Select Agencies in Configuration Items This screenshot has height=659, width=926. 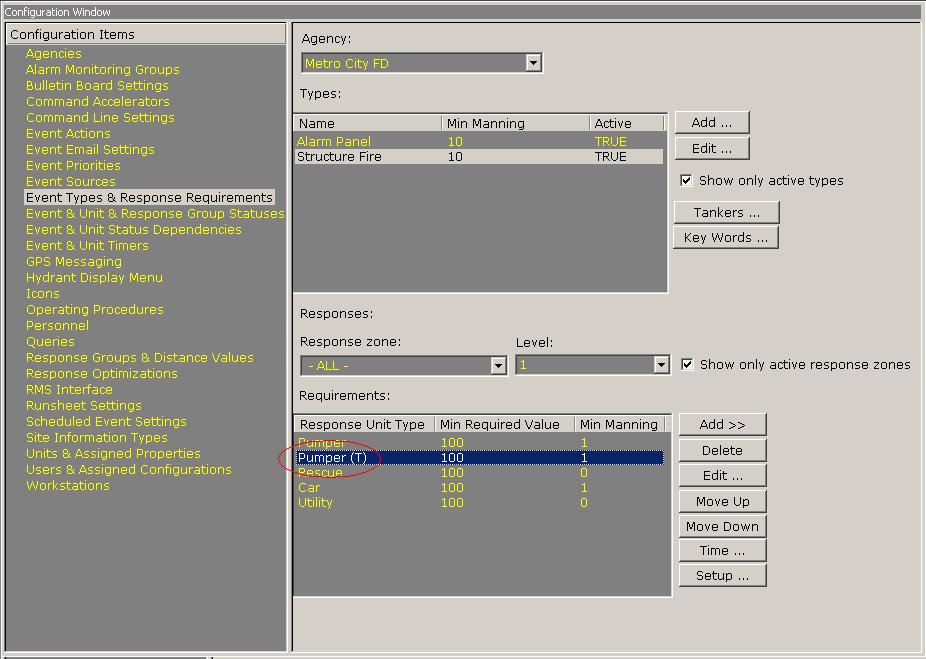click(54, 54)
